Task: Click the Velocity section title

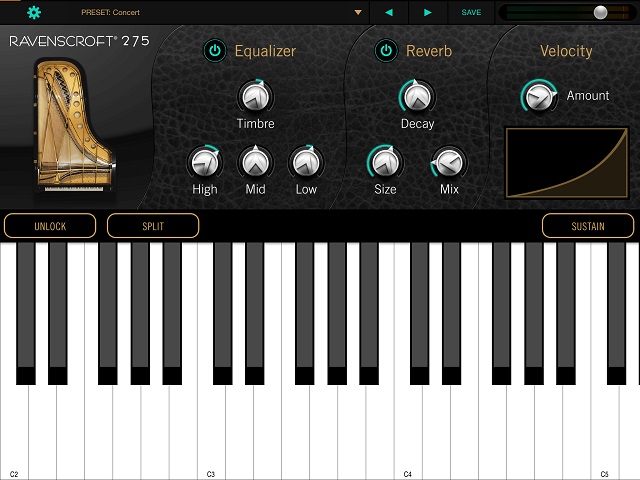Action: (x=566, y=51)
